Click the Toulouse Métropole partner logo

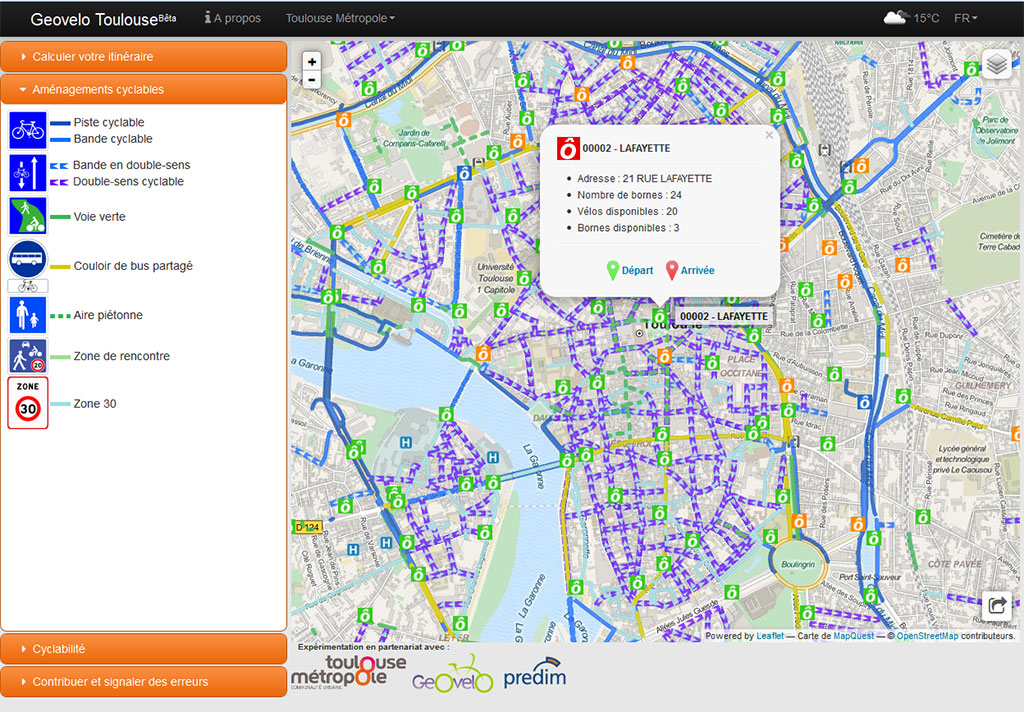348,673
